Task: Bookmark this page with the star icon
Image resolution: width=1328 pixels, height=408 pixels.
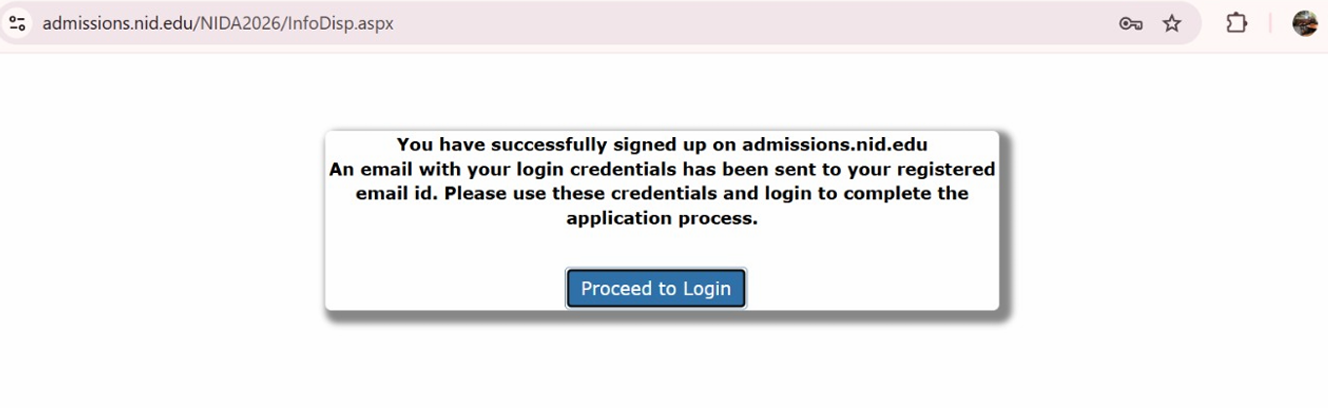Action: click(1172, 23)
